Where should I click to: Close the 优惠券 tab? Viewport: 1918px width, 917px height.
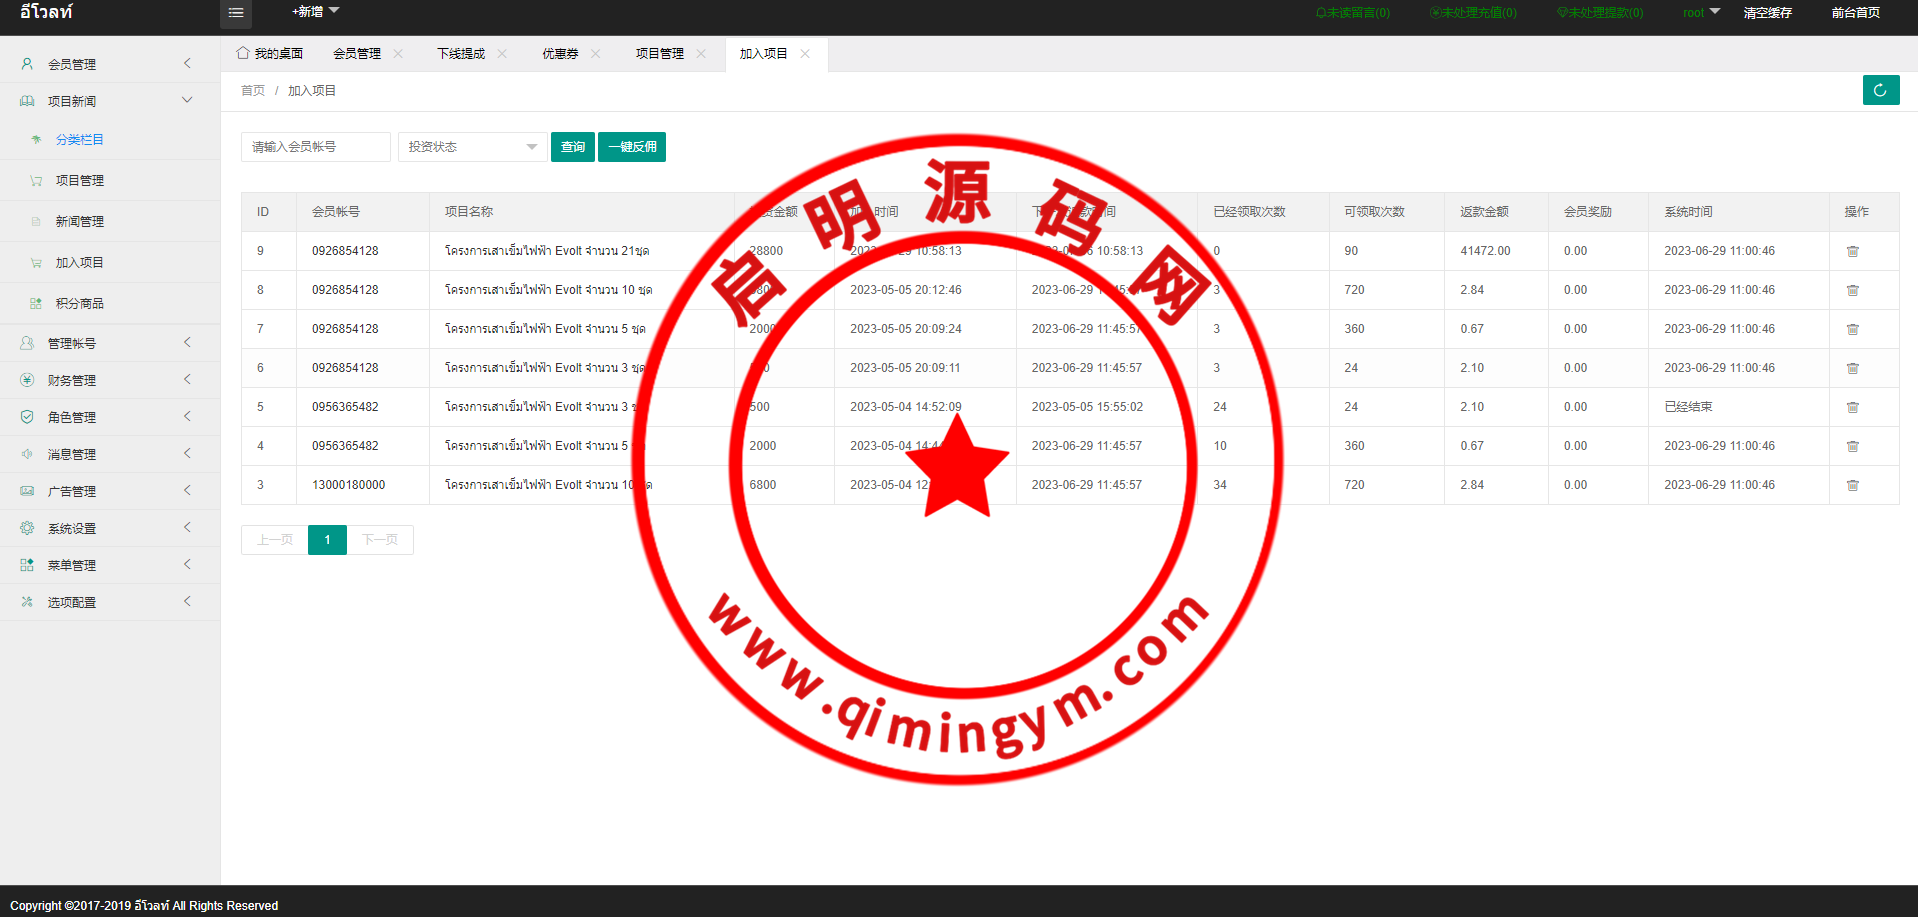tap(596, 54)
